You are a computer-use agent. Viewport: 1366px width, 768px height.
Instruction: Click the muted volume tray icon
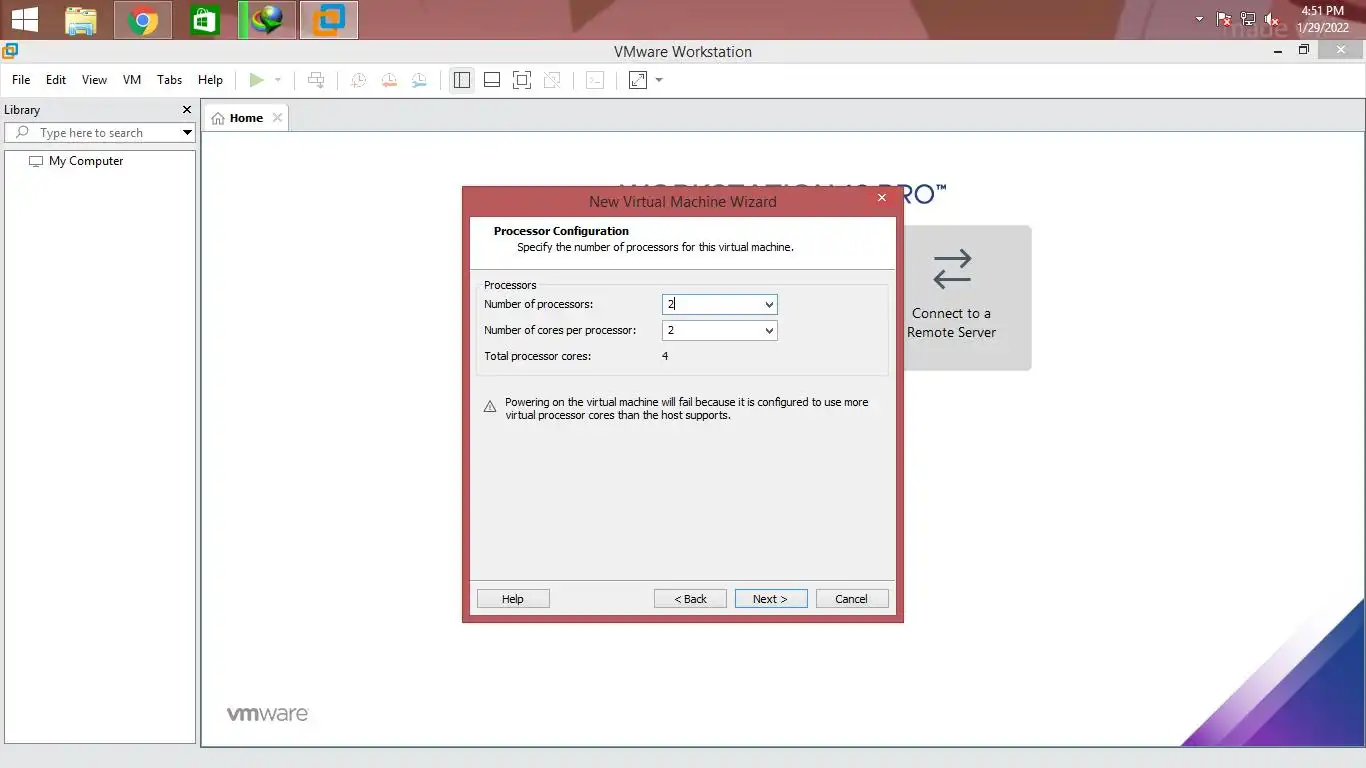pyautogui.click(x=1272, y=19)
